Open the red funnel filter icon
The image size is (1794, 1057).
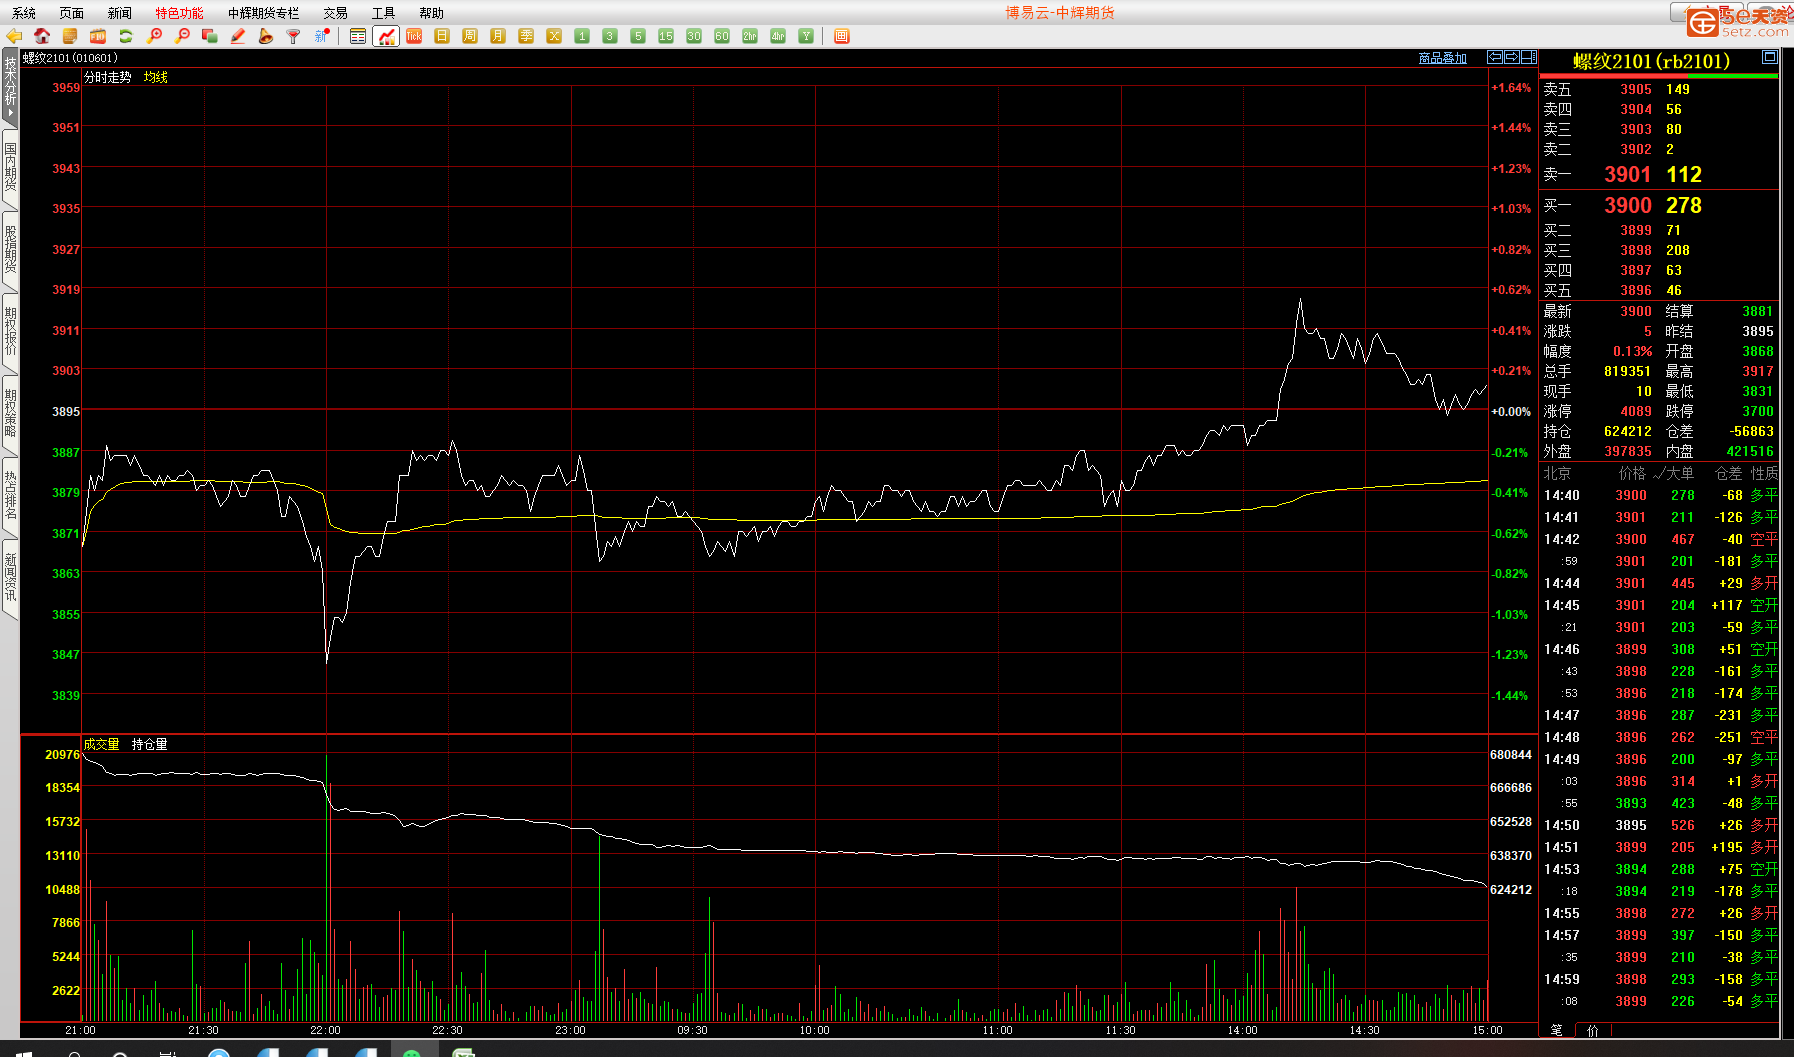294,36
